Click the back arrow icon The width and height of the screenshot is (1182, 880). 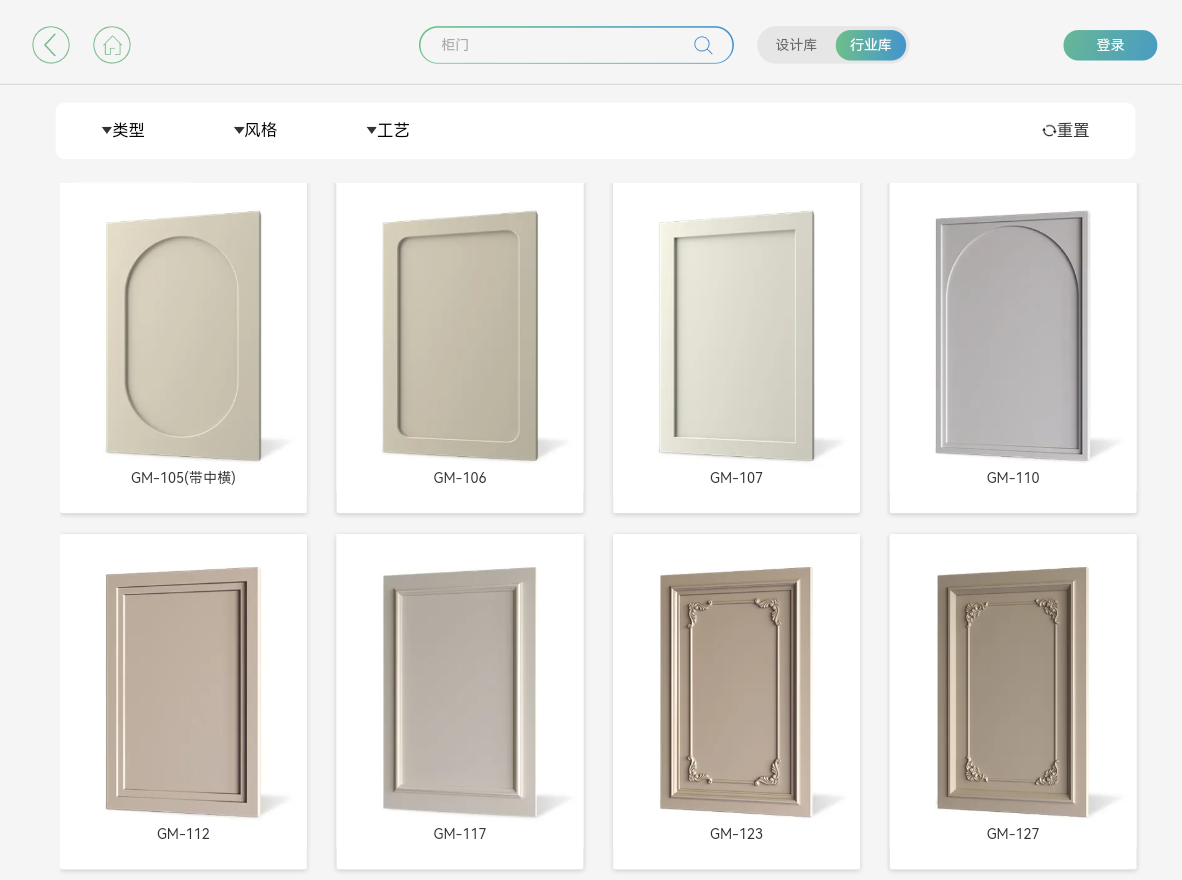point(51,45)
